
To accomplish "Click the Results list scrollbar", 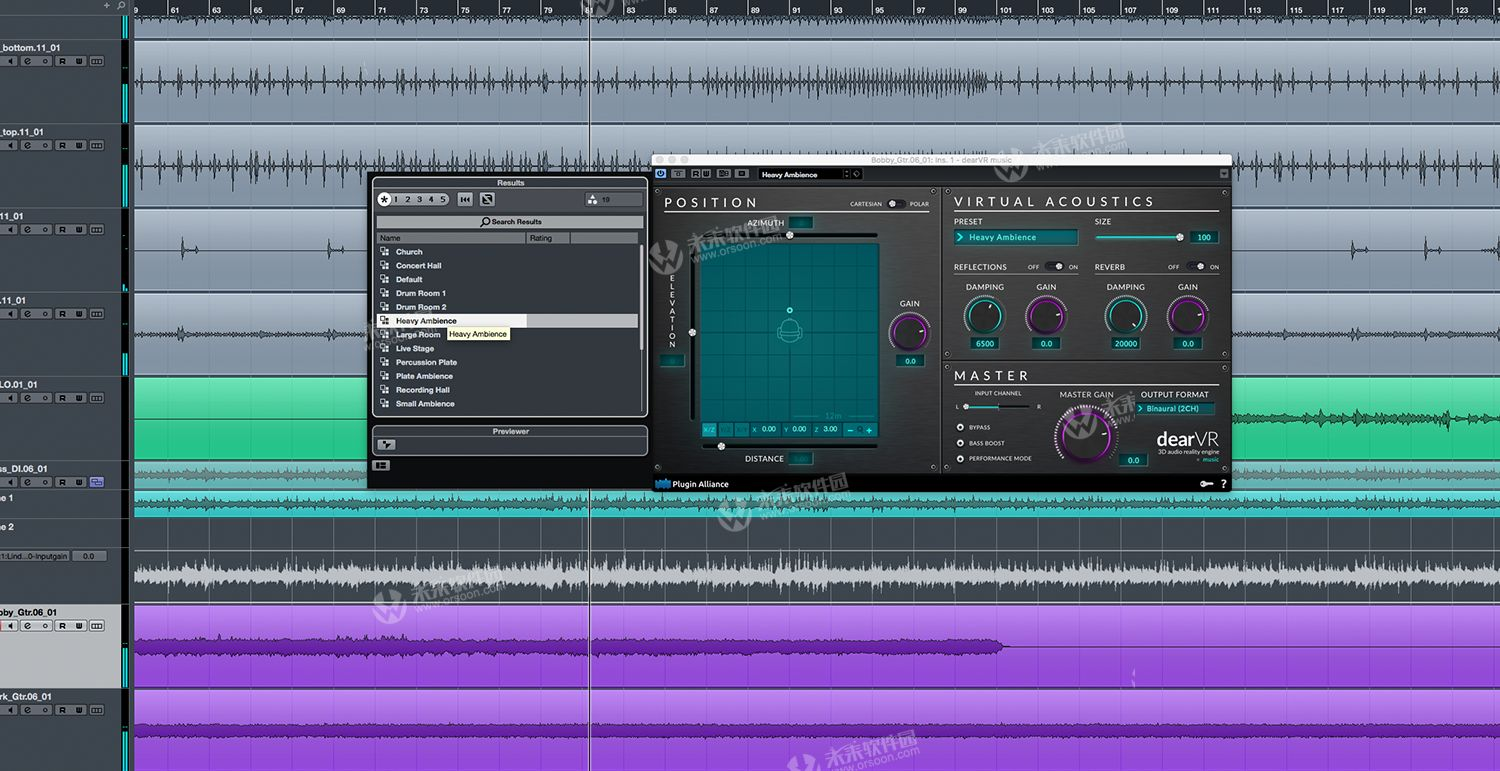I will (642, 298).
